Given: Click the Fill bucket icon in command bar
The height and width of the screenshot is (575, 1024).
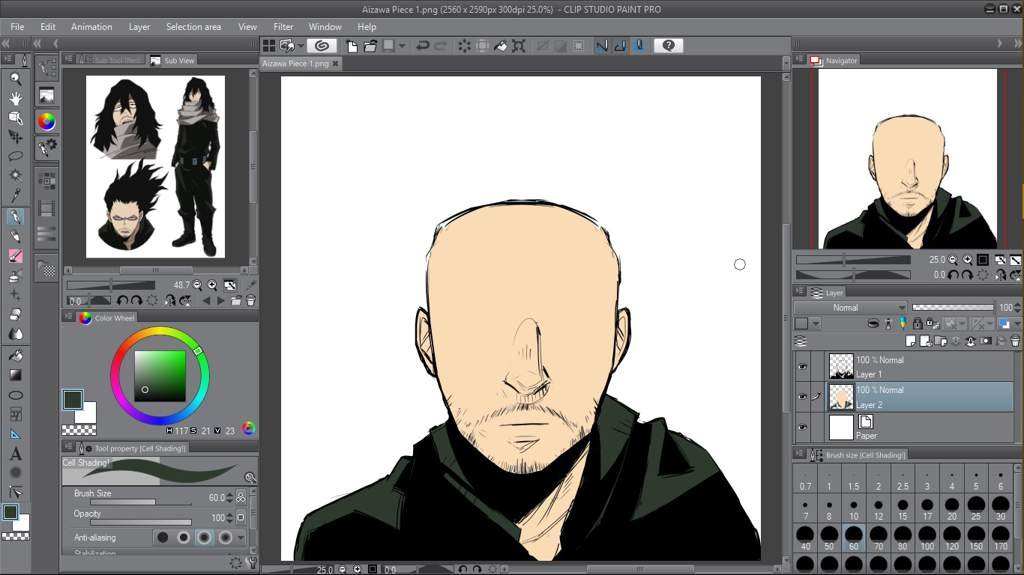Looking at the screenshot, I should click(500, 46).
